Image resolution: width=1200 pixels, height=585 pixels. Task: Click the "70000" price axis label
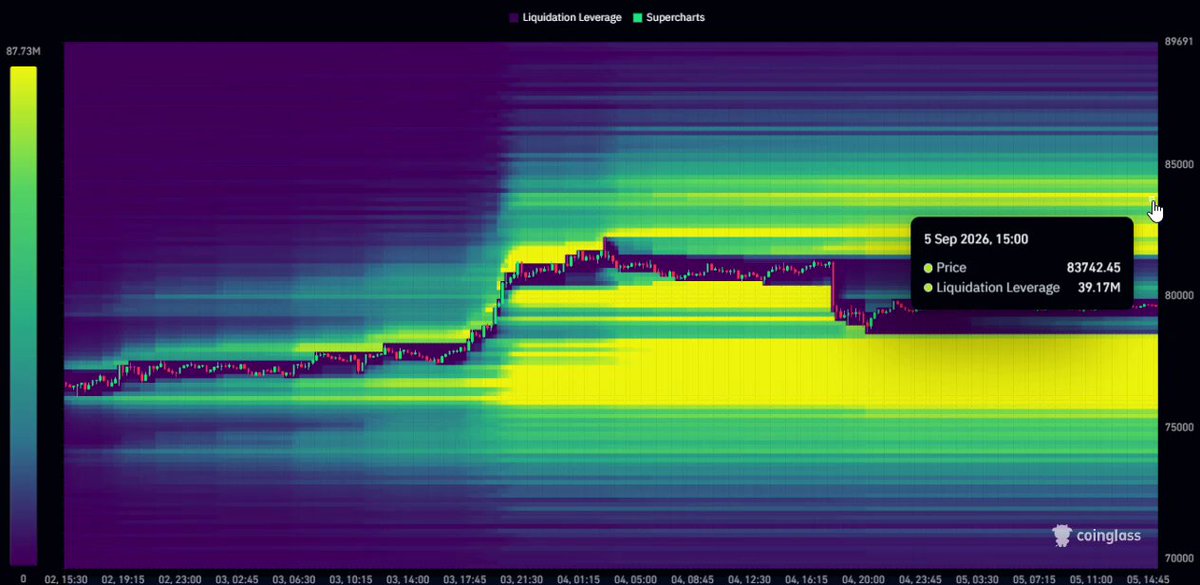[1177, 558]
